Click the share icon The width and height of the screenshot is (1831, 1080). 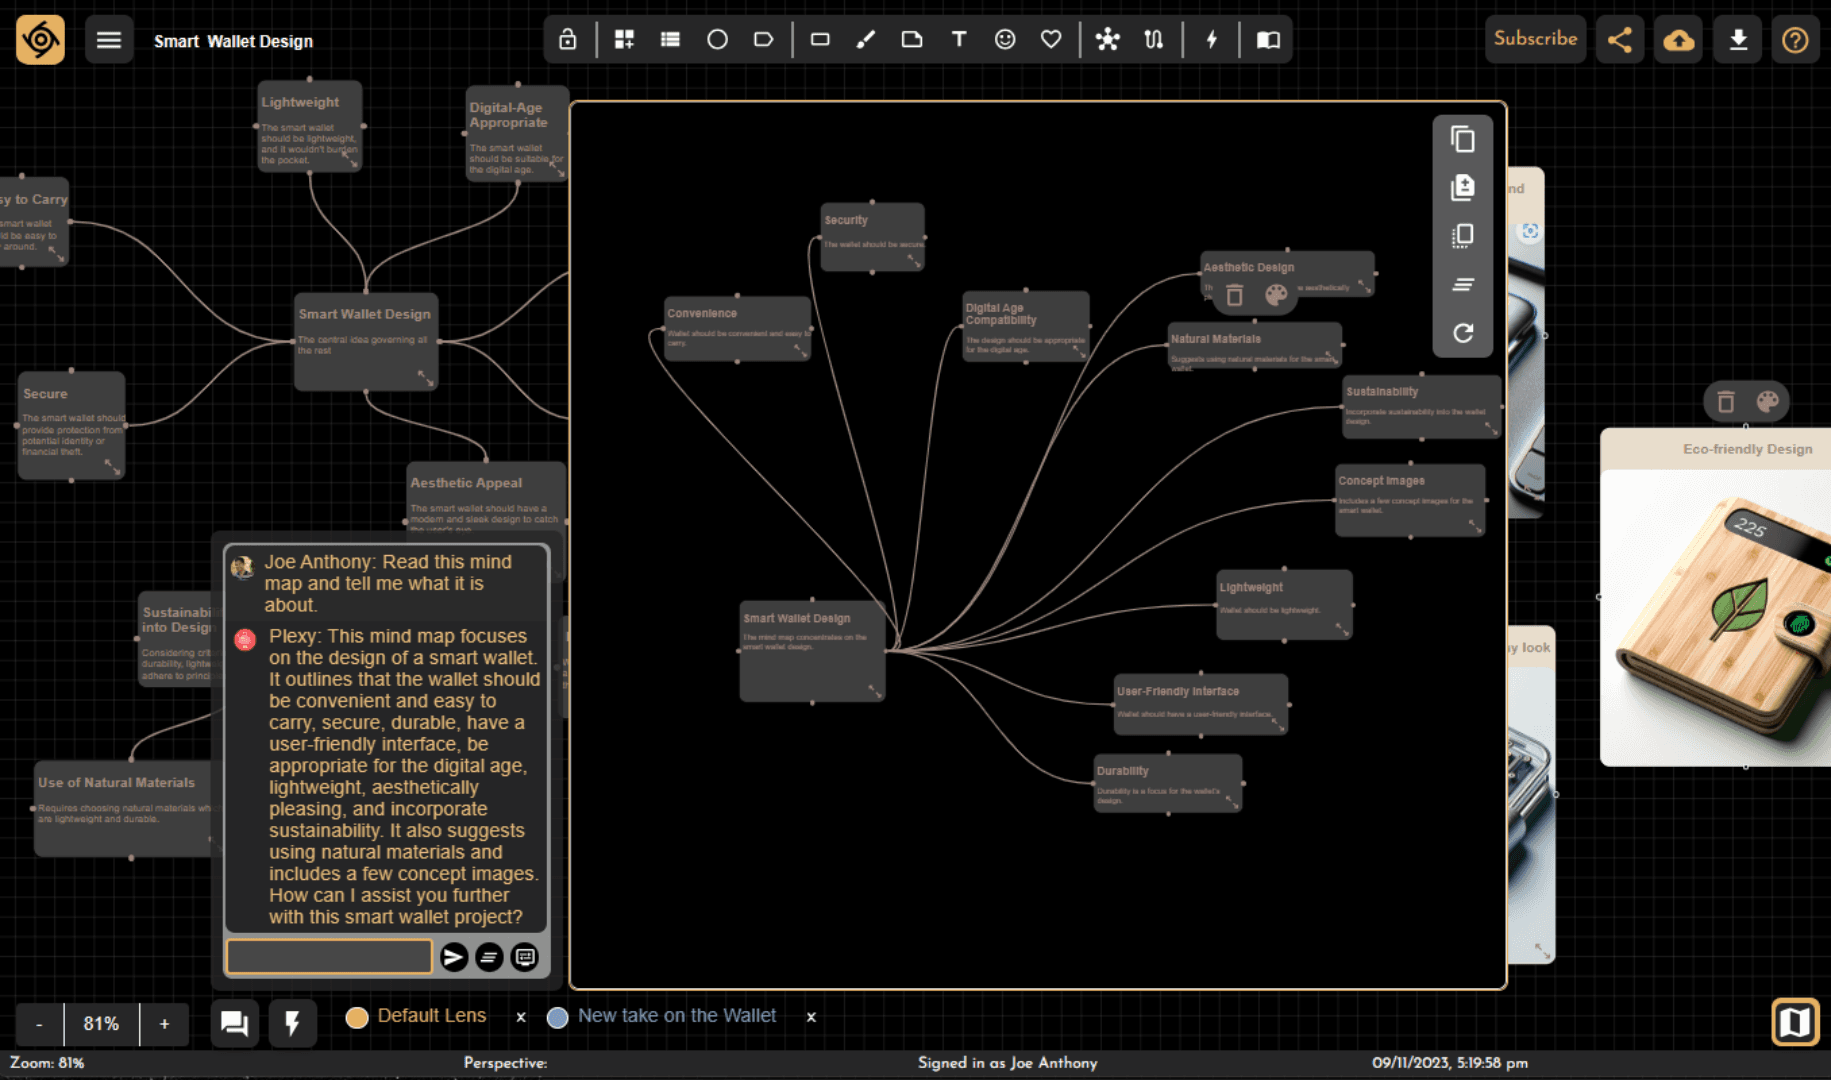(x=1619, y=40)
